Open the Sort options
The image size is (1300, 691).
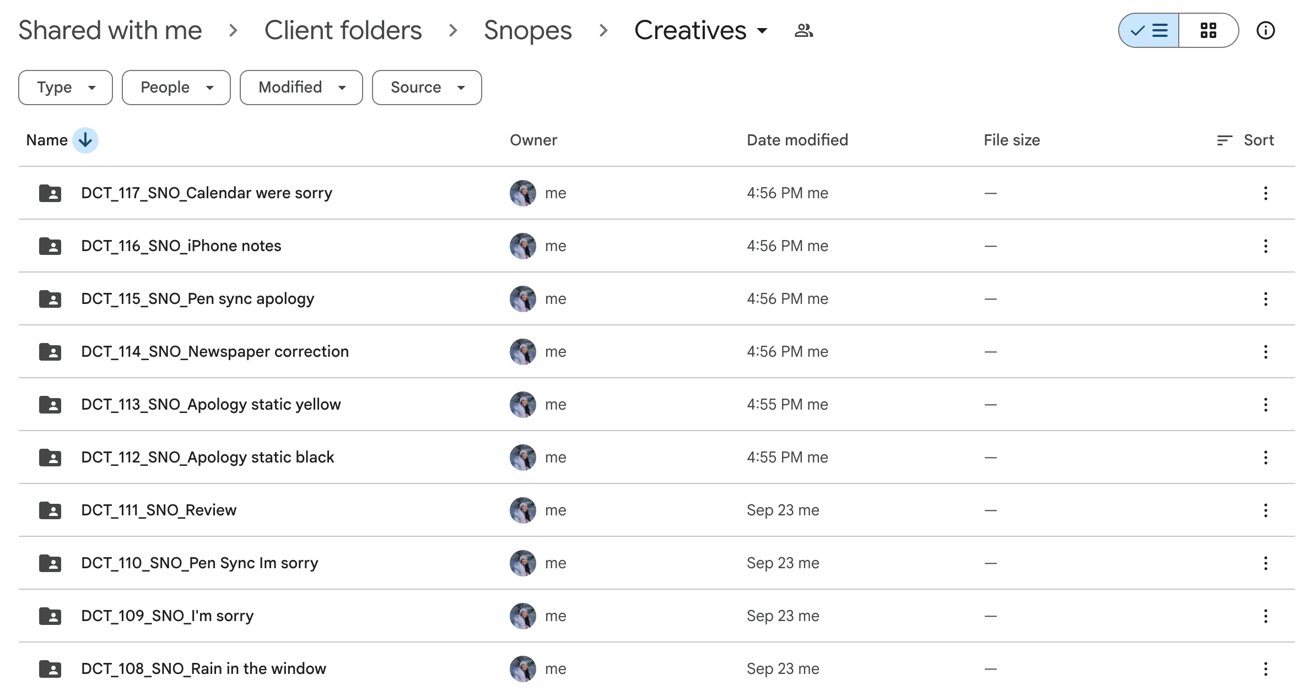[x=1245, y=140]
